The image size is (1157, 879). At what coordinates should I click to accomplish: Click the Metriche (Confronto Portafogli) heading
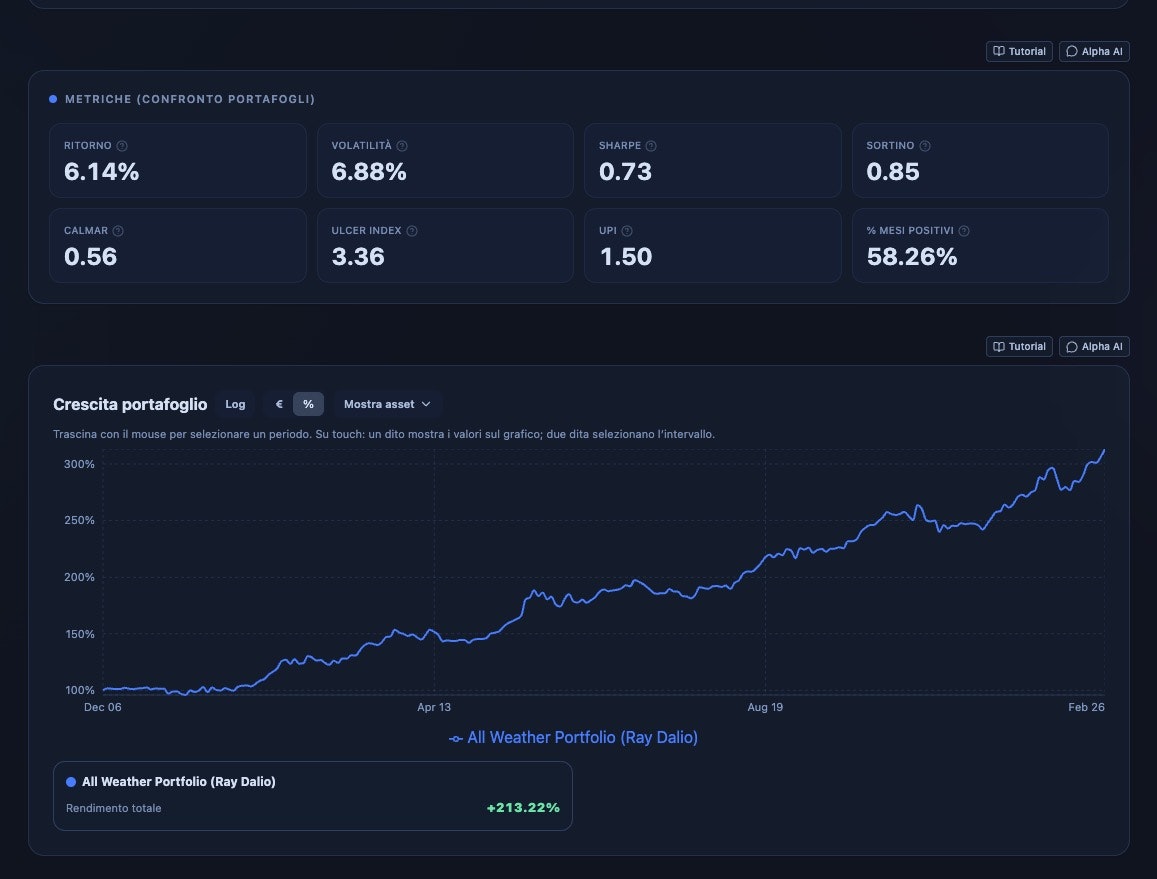[190, 99]
